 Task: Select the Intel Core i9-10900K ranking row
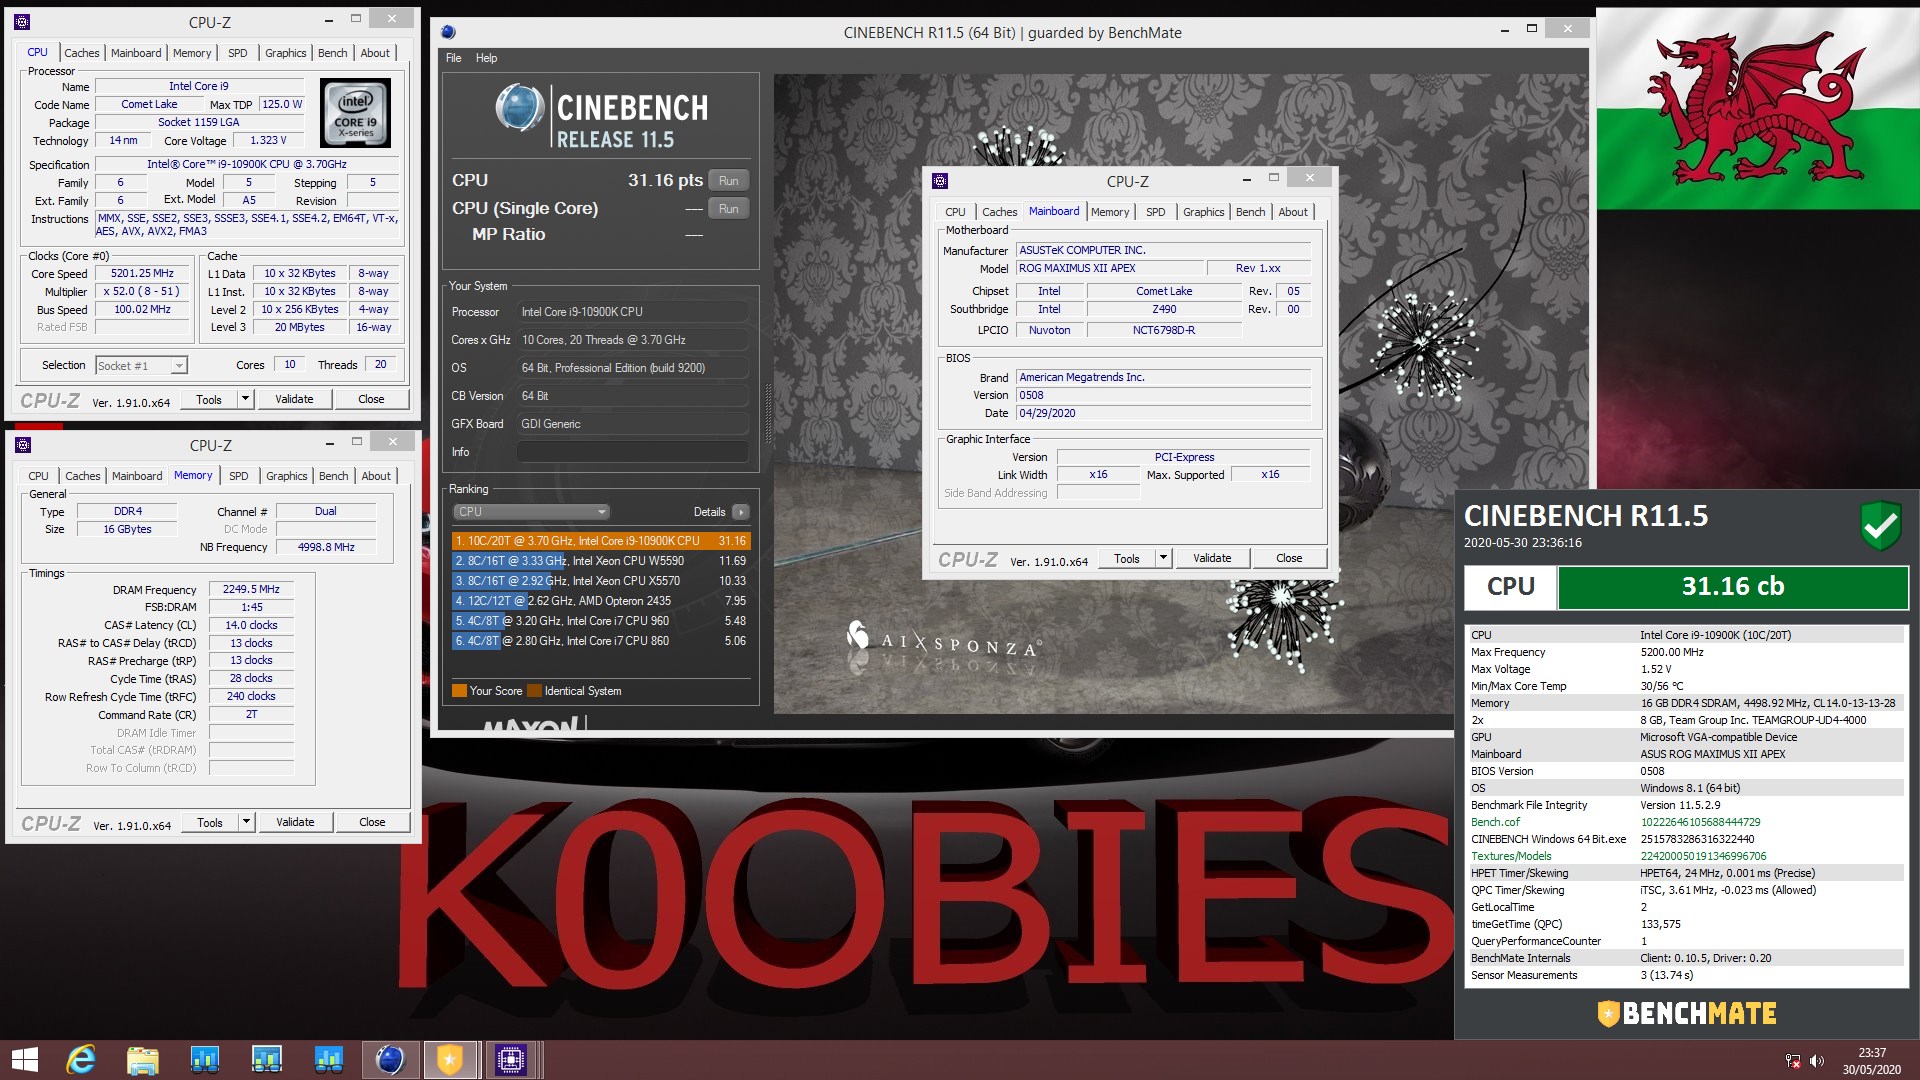point(600,541)
